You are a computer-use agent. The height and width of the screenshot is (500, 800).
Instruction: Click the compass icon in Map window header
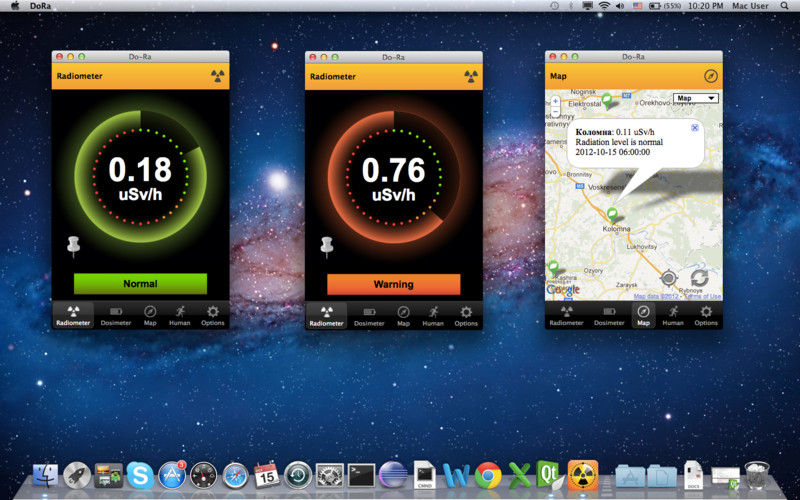711,76
